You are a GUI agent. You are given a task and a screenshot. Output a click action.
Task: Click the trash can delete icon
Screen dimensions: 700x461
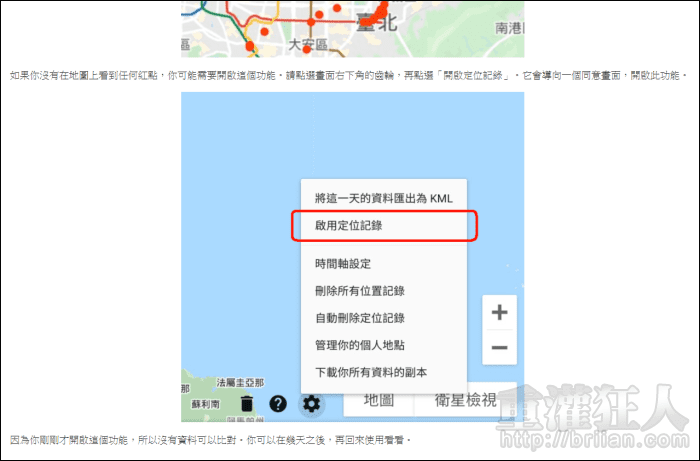[247, 404]
